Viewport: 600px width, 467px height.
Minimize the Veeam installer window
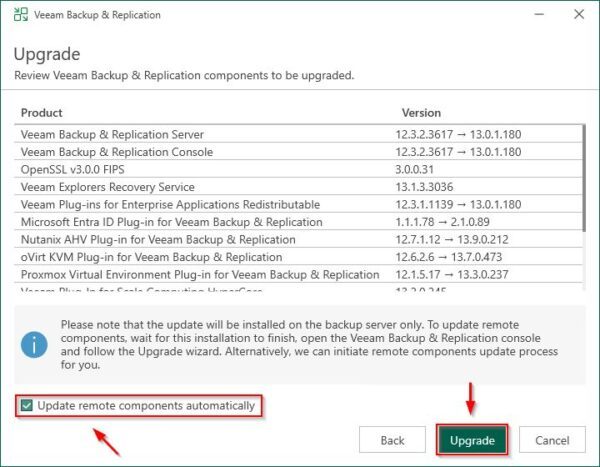tap(539, 15)
